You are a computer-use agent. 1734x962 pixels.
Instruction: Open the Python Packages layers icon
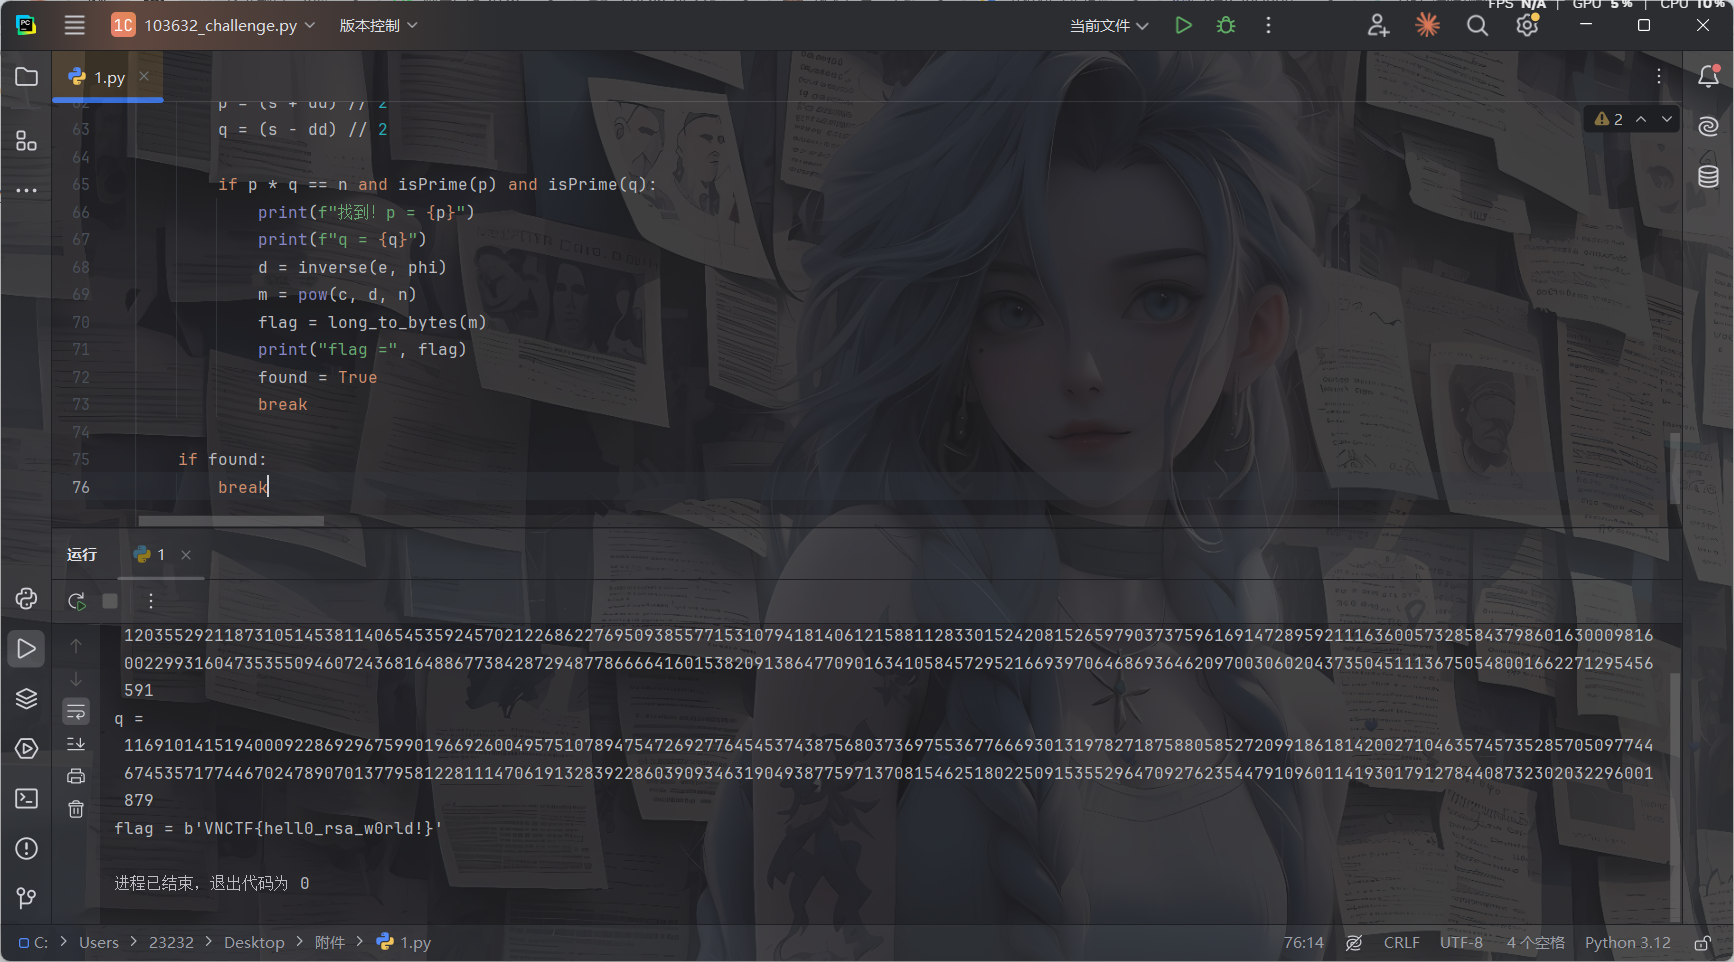(27, 699)
